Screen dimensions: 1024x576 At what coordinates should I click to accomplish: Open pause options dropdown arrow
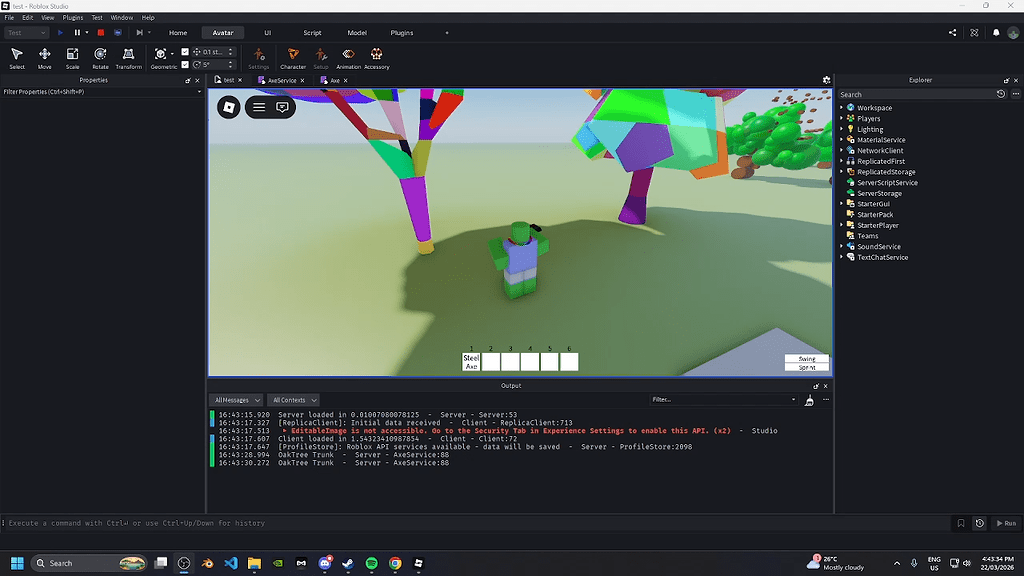coord(87,33)
